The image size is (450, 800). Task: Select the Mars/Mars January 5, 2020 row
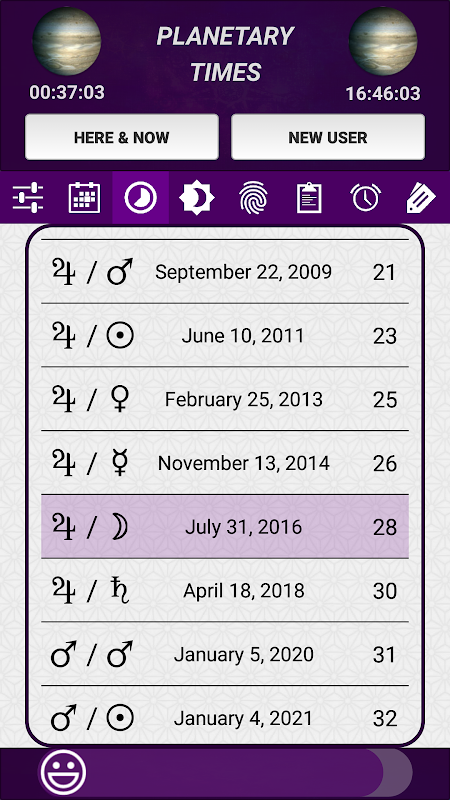click(225, 654)
